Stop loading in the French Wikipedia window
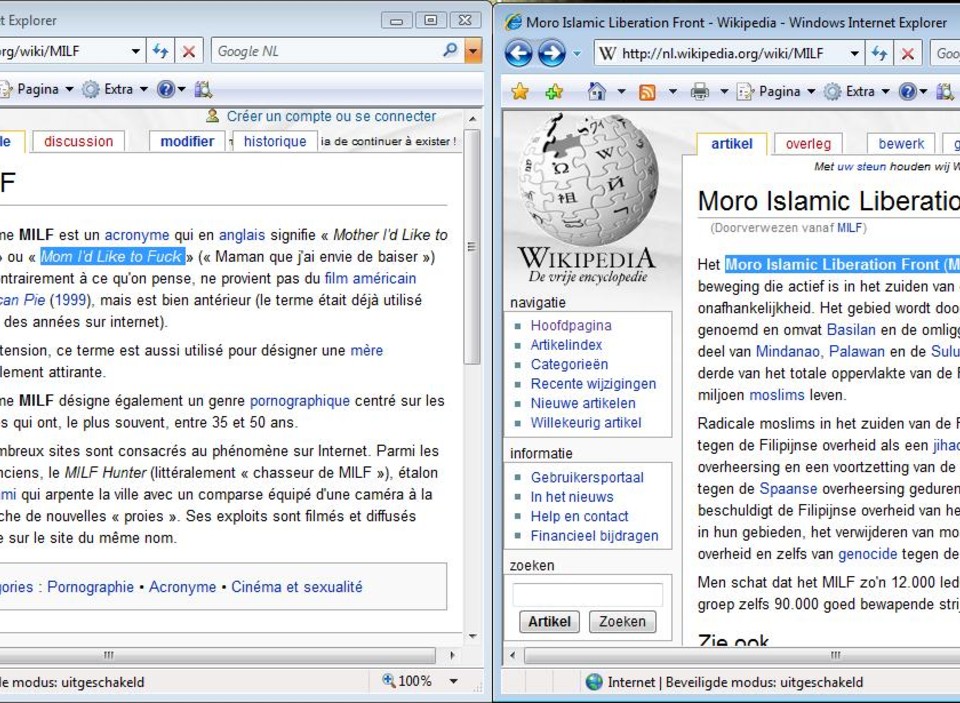960x703 pixels. point(189,51)
